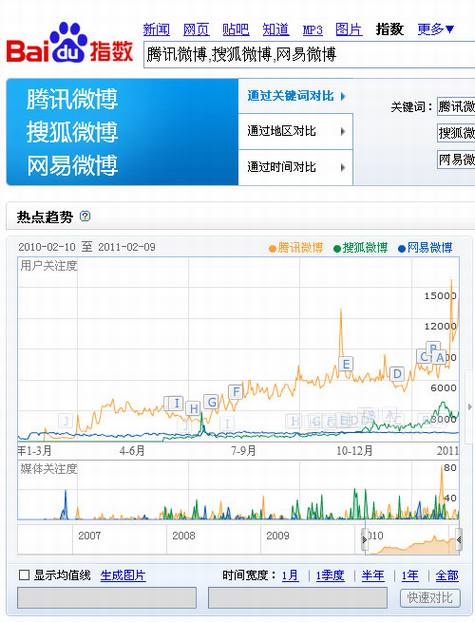Image resolution: width=475 pixels, height=622 pixels.
Task: Switch to the 新闻 tab
Action: tap(156, 29)
